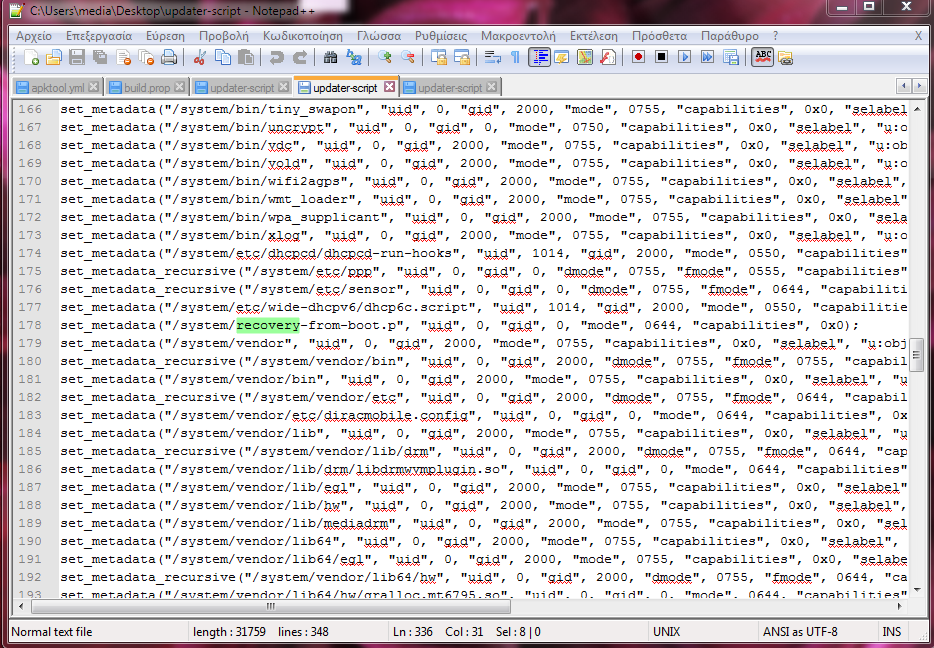Screen dimensions: 934x648
Task: Toggle word wrap in the toolbar
Action: (x=492, y=57)
